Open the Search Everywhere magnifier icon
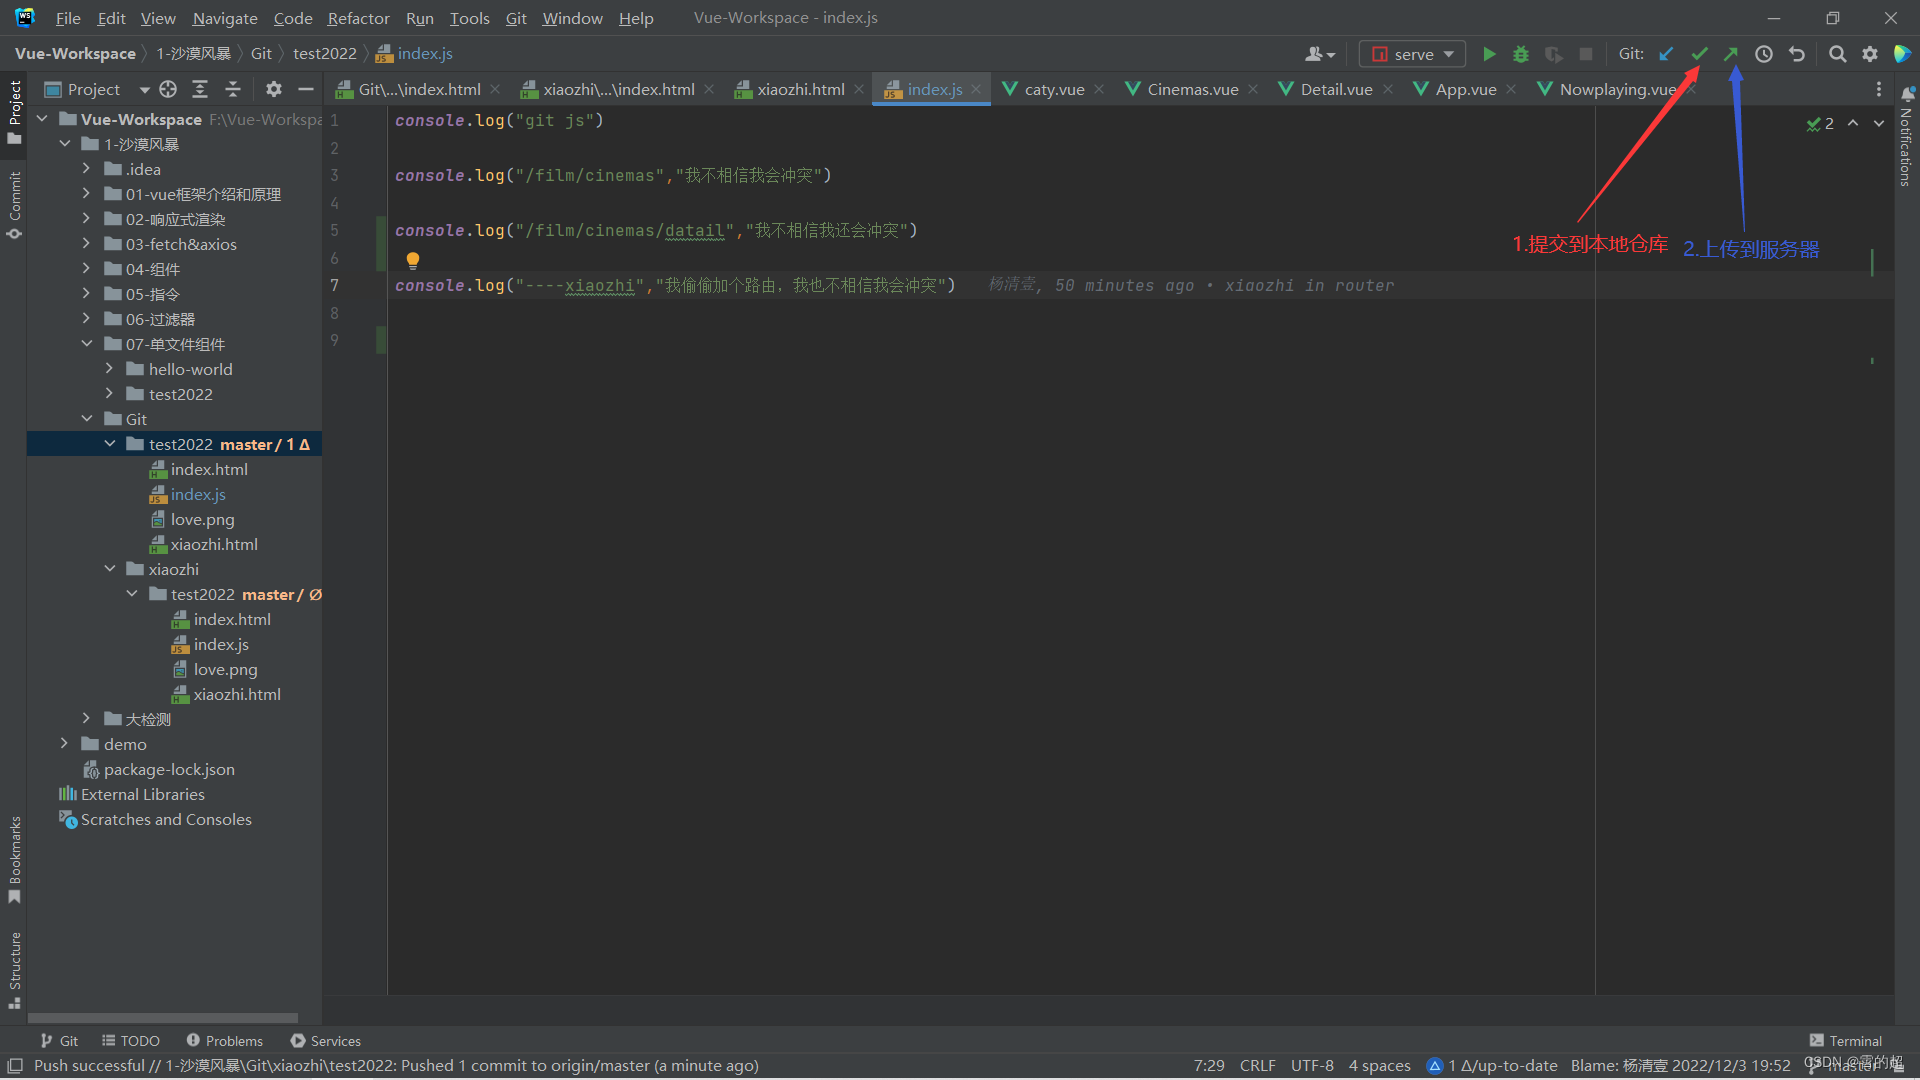The image size is (1920, 1080). point(1837,54)
